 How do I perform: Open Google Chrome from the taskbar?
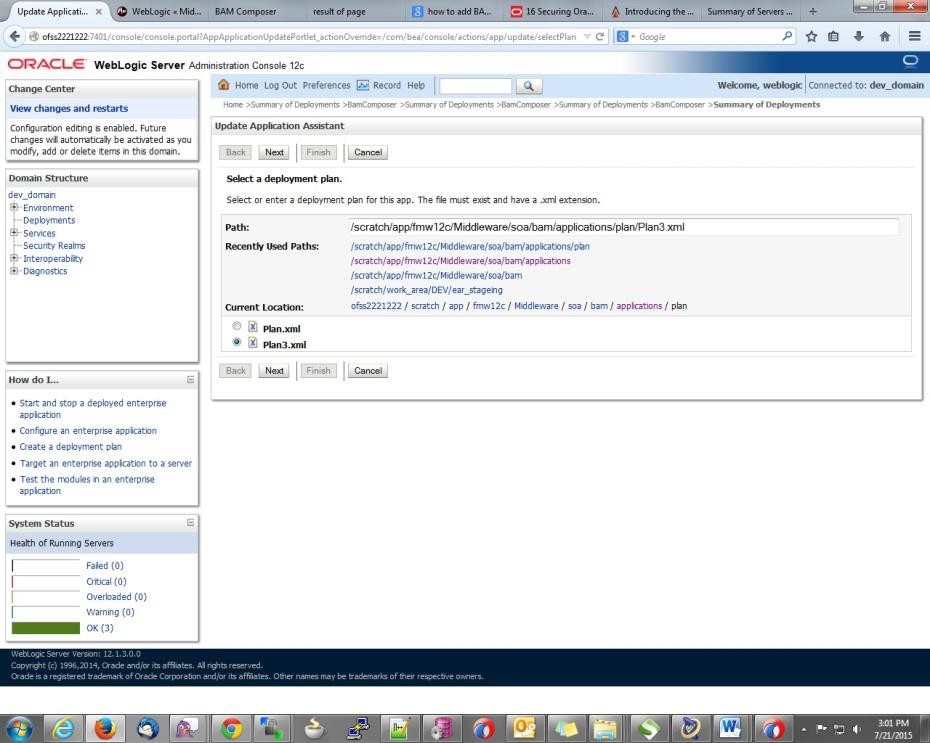tap(231, 728)
